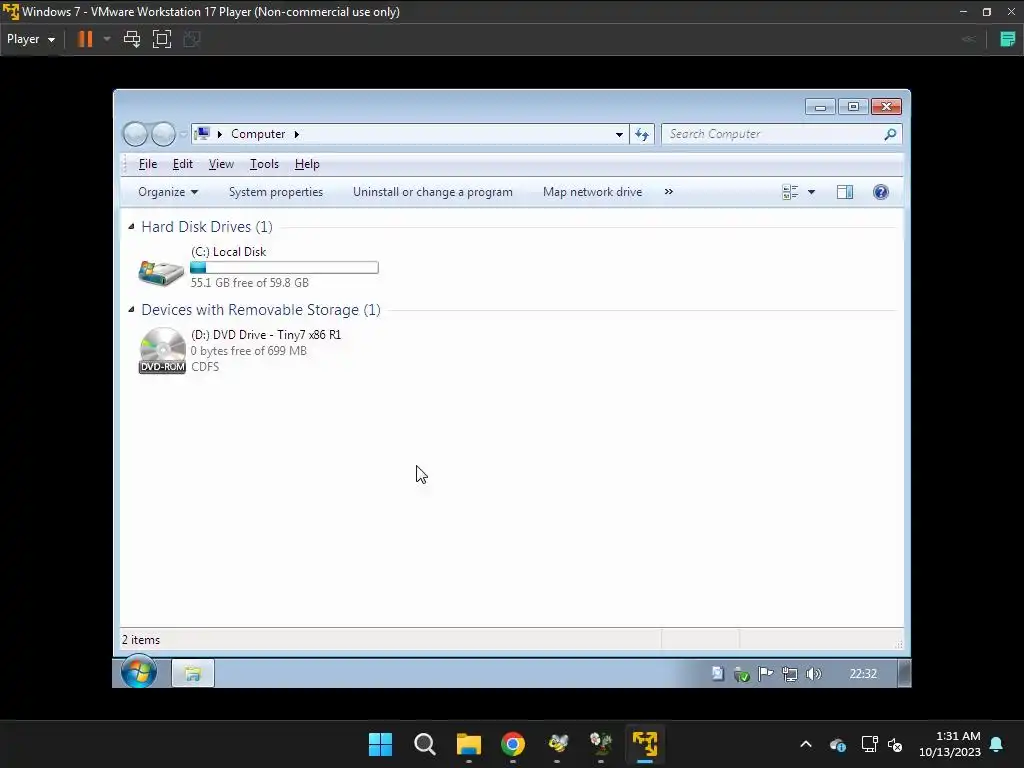Pause the virtual machine from VMware toolbar
1024x768 pixels.
pyautogui.click(x=85, y=39)
